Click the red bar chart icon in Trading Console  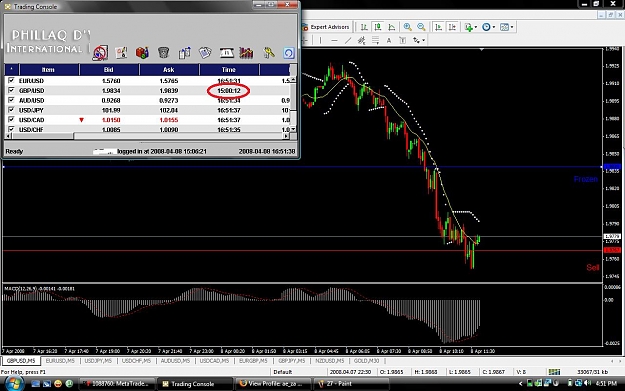246,53
